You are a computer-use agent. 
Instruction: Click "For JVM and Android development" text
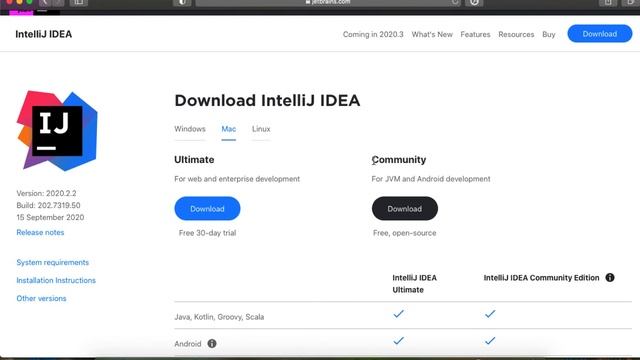431,179
